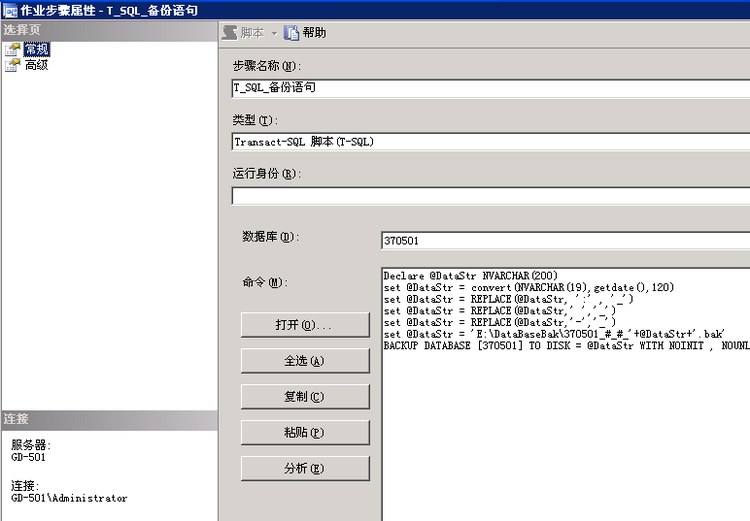The height and width of the screenshot is (521, 750).
Task: Open the database combo box 370501
Action: point(566,241)
